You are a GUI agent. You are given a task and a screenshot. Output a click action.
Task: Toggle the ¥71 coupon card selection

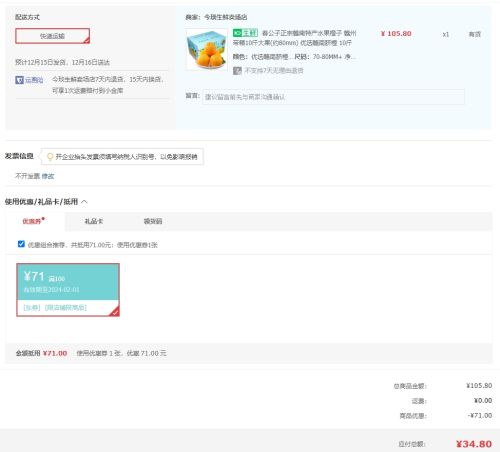point(68,290)
